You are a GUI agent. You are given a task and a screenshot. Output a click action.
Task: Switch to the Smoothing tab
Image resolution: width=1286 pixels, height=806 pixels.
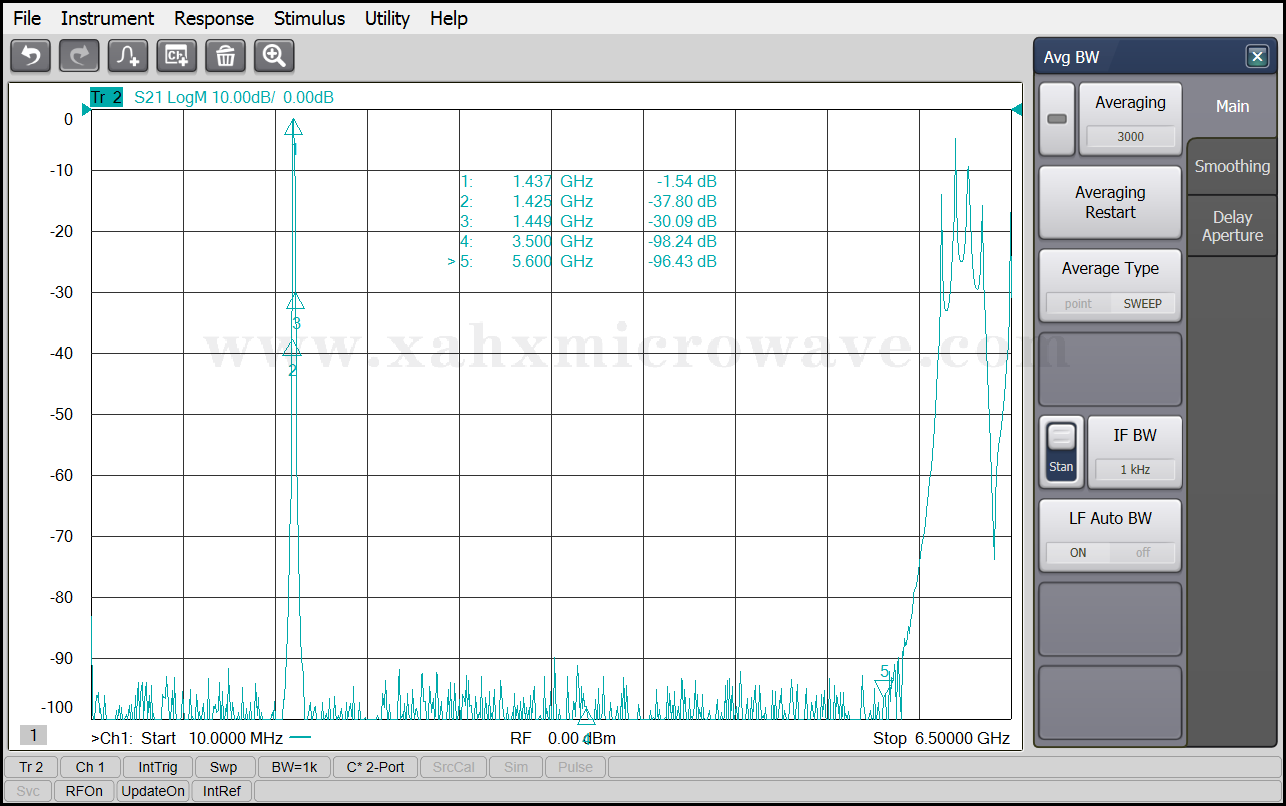pyautogui.click(x=1232, y=167)
